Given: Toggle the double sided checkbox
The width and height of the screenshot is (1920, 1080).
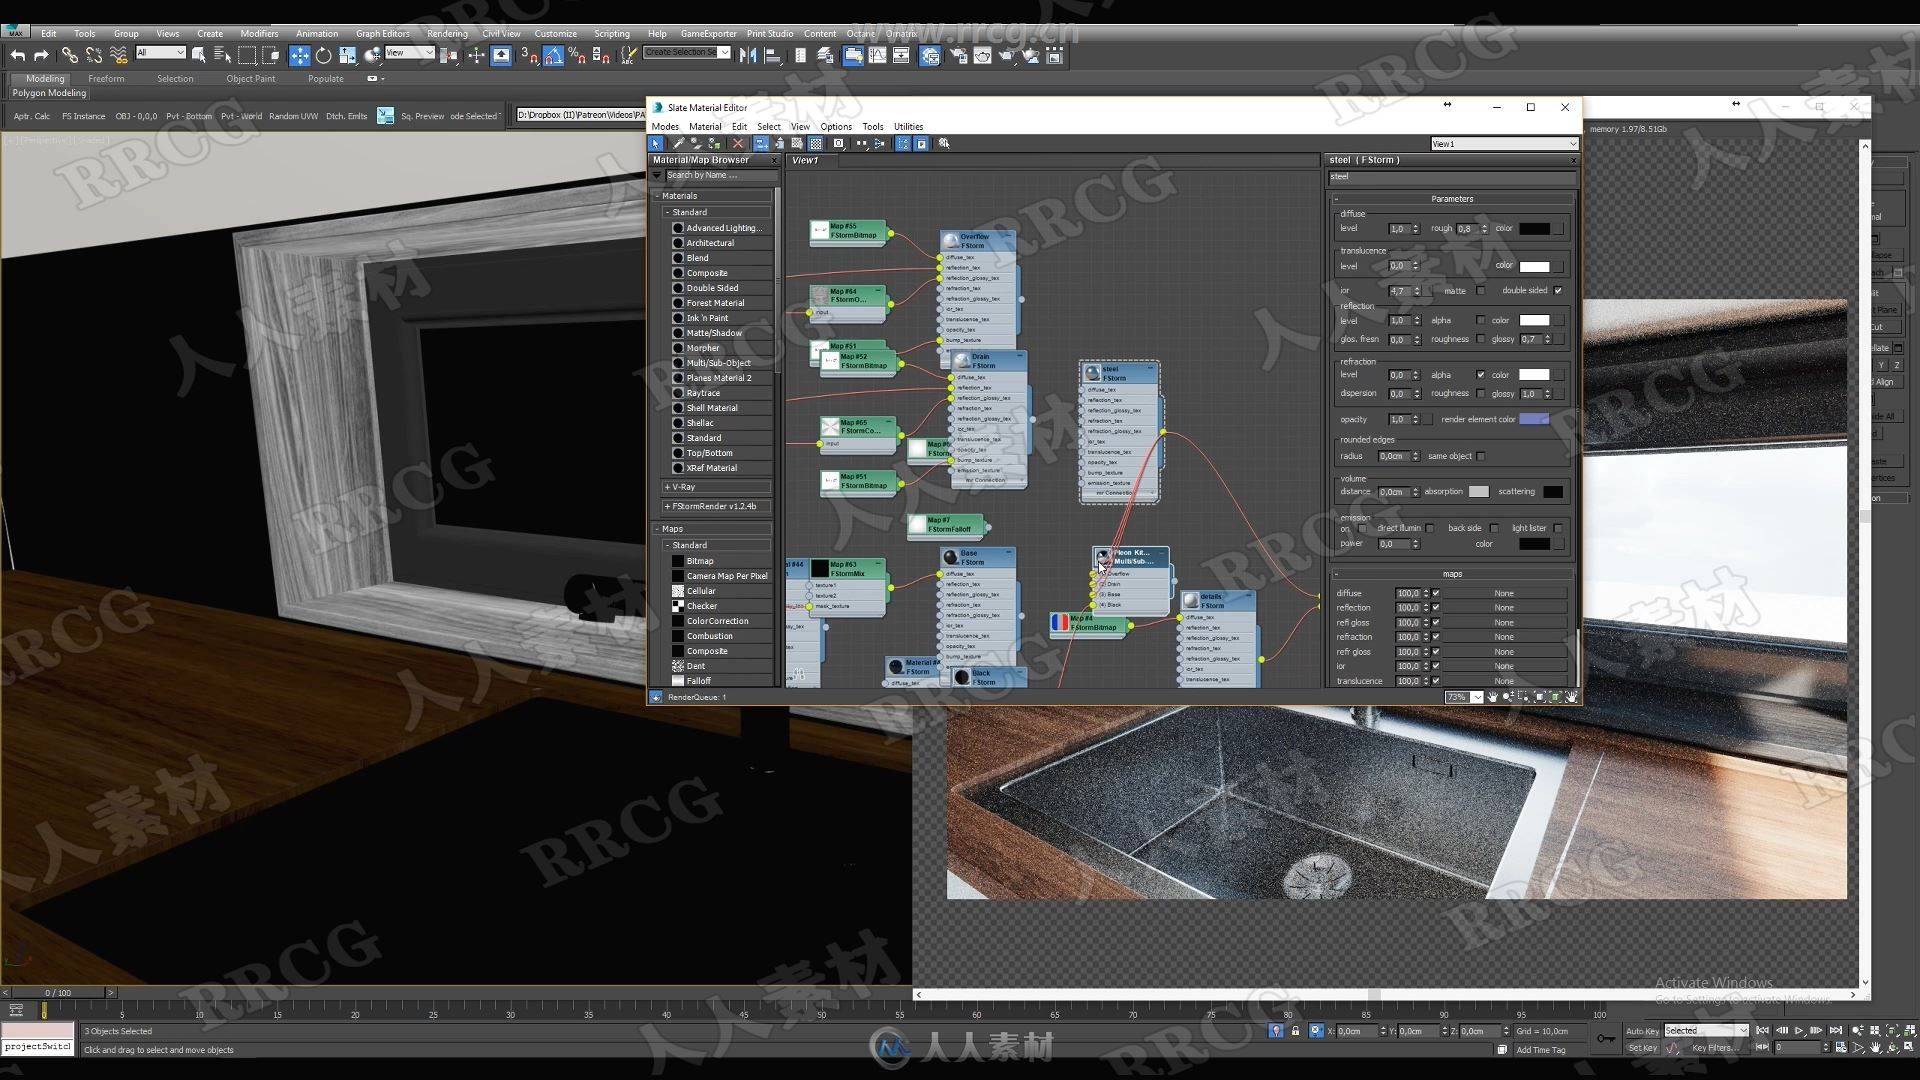Looking at the screenshot, I should [x=1558, y=291].
